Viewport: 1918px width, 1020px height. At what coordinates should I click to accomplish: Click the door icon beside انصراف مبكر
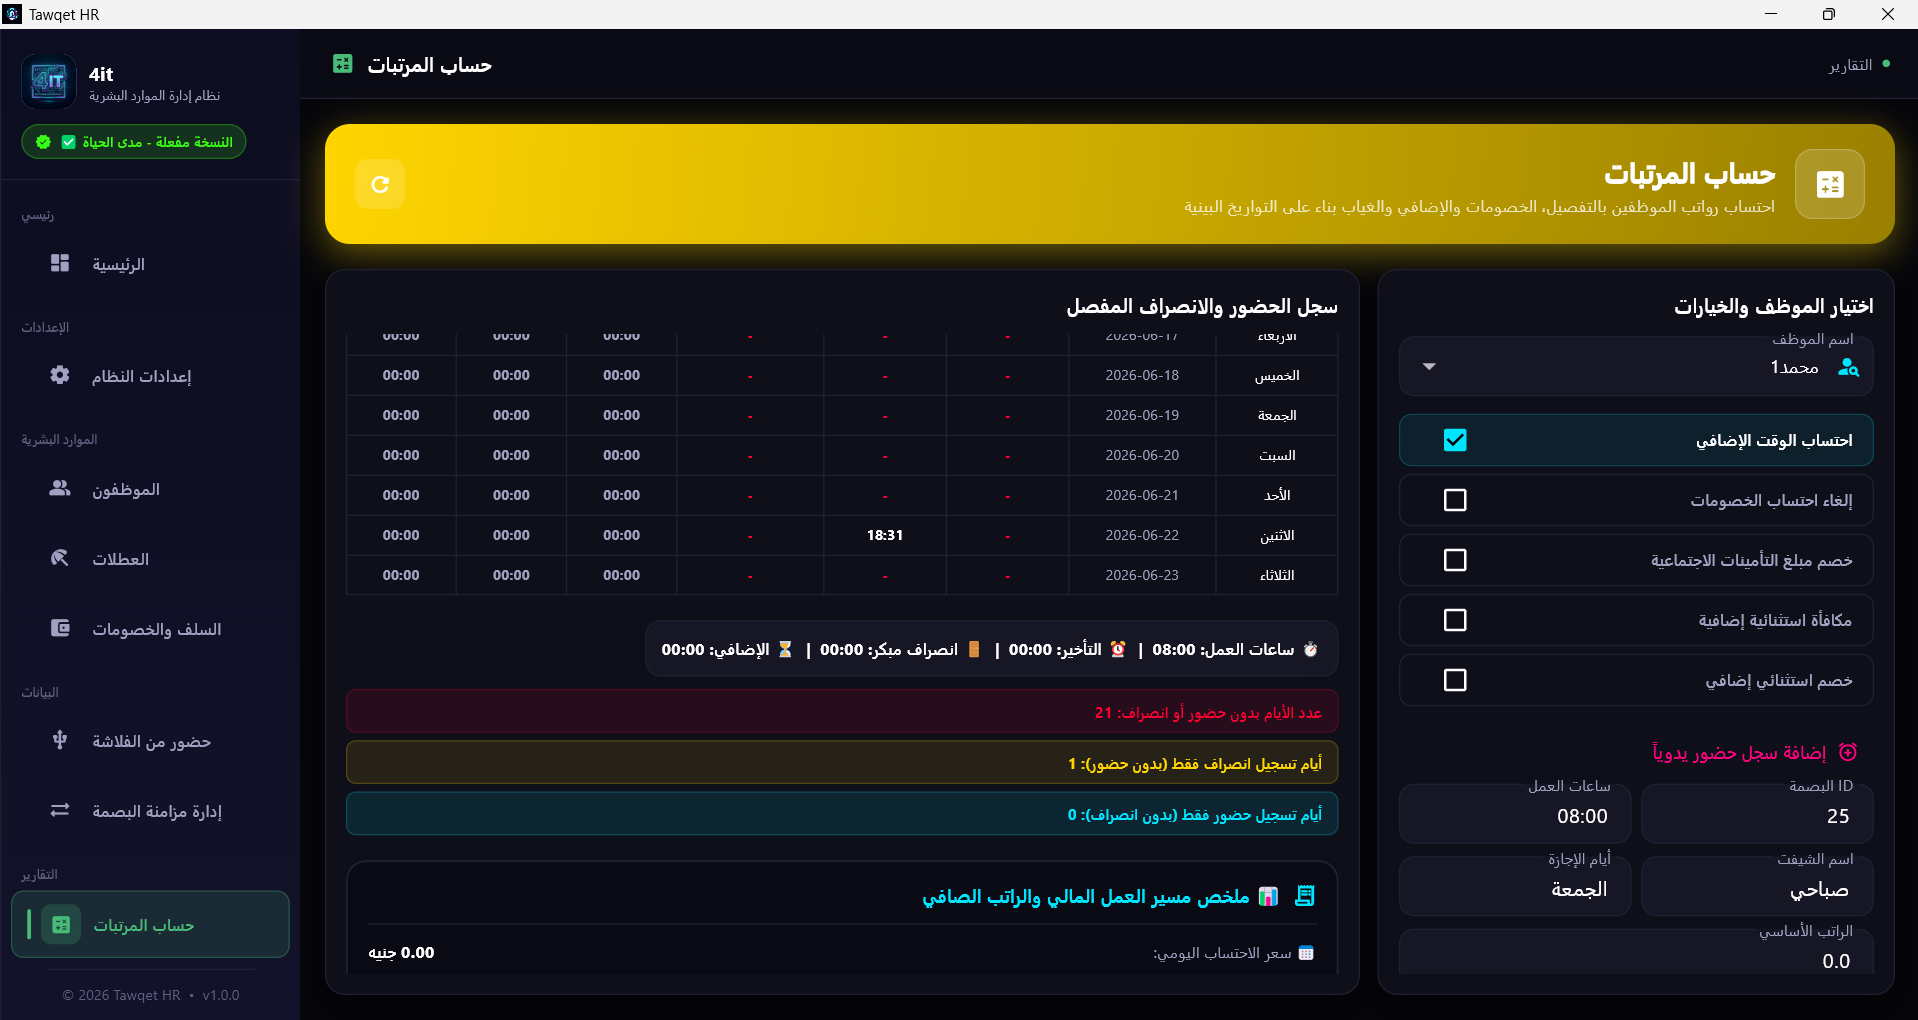pos(974,649)
